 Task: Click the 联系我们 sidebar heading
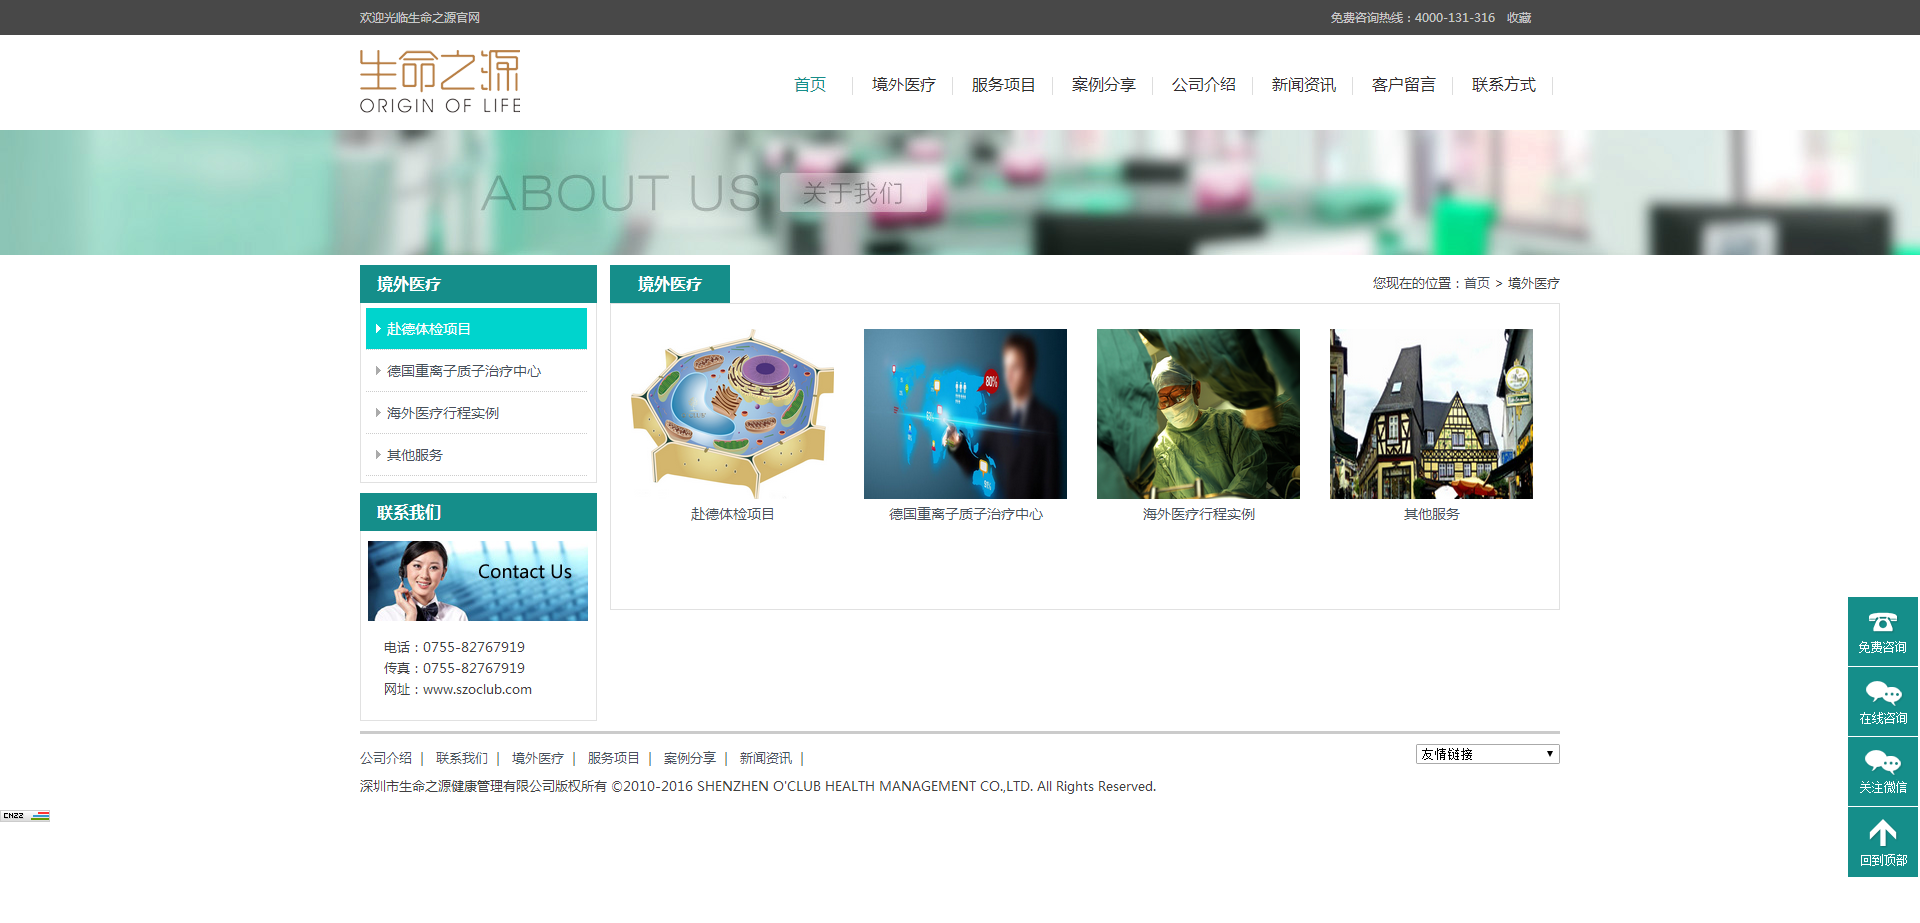[478, 512]
